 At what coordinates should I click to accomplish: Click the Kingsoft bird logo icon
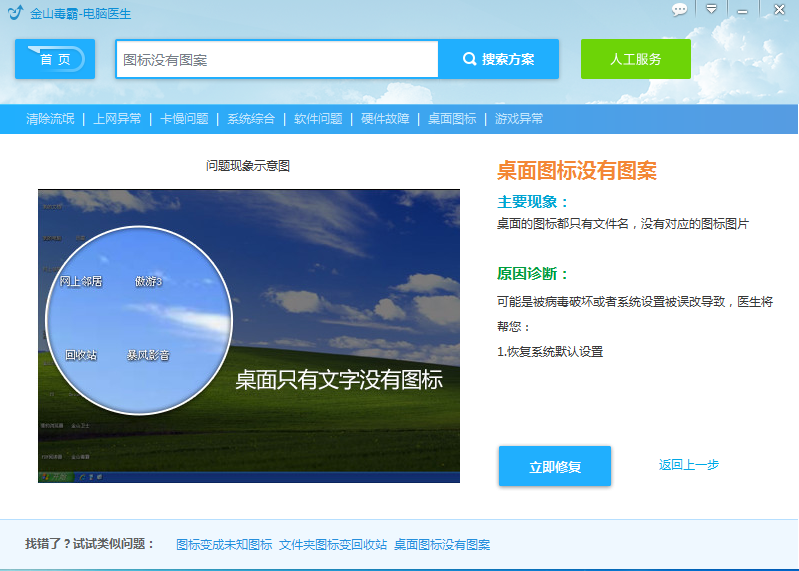[15, 12]
